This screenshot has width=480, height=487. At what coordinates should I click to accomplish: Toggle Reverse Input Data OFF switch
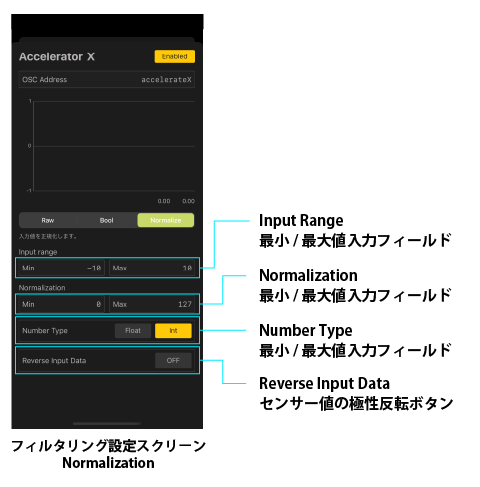(x=173, y=360)
